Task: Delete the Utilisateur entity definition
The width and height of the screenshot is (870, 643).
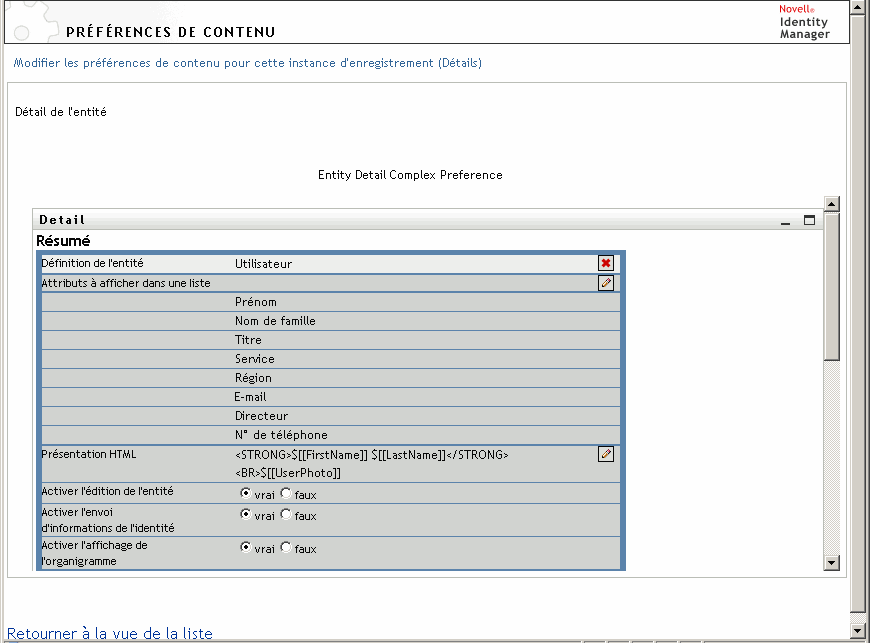Action: pos(605,263)
